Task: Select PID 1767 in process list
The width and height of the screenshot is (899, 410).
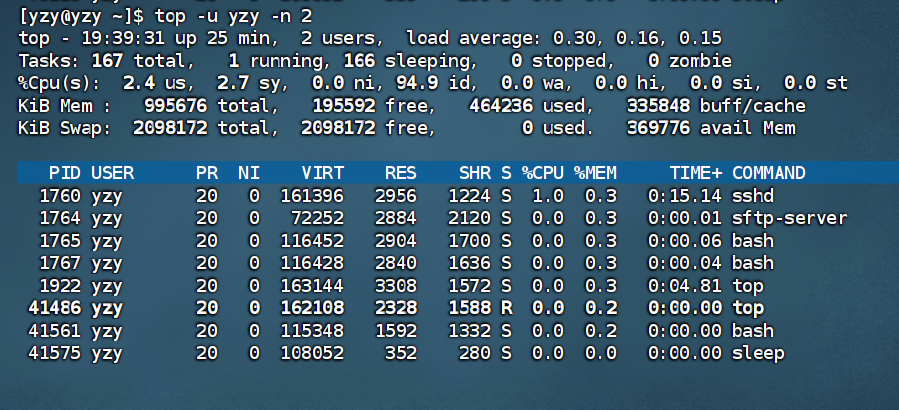Action: (60, 263)
